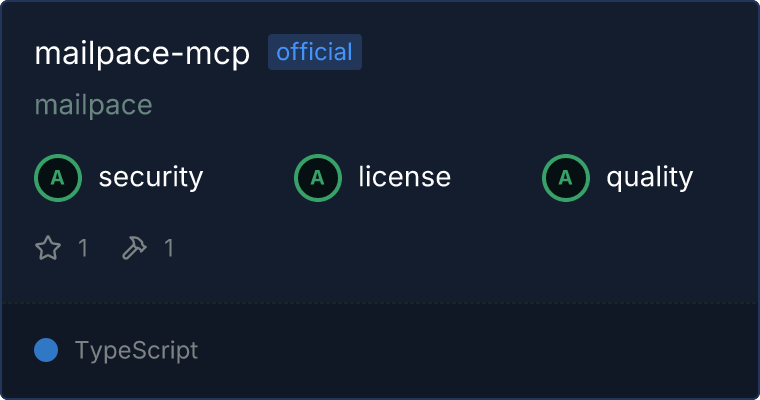Click the blue official badge
The height and width of the screenshot is (400, 760).
[x=315, y=52]
